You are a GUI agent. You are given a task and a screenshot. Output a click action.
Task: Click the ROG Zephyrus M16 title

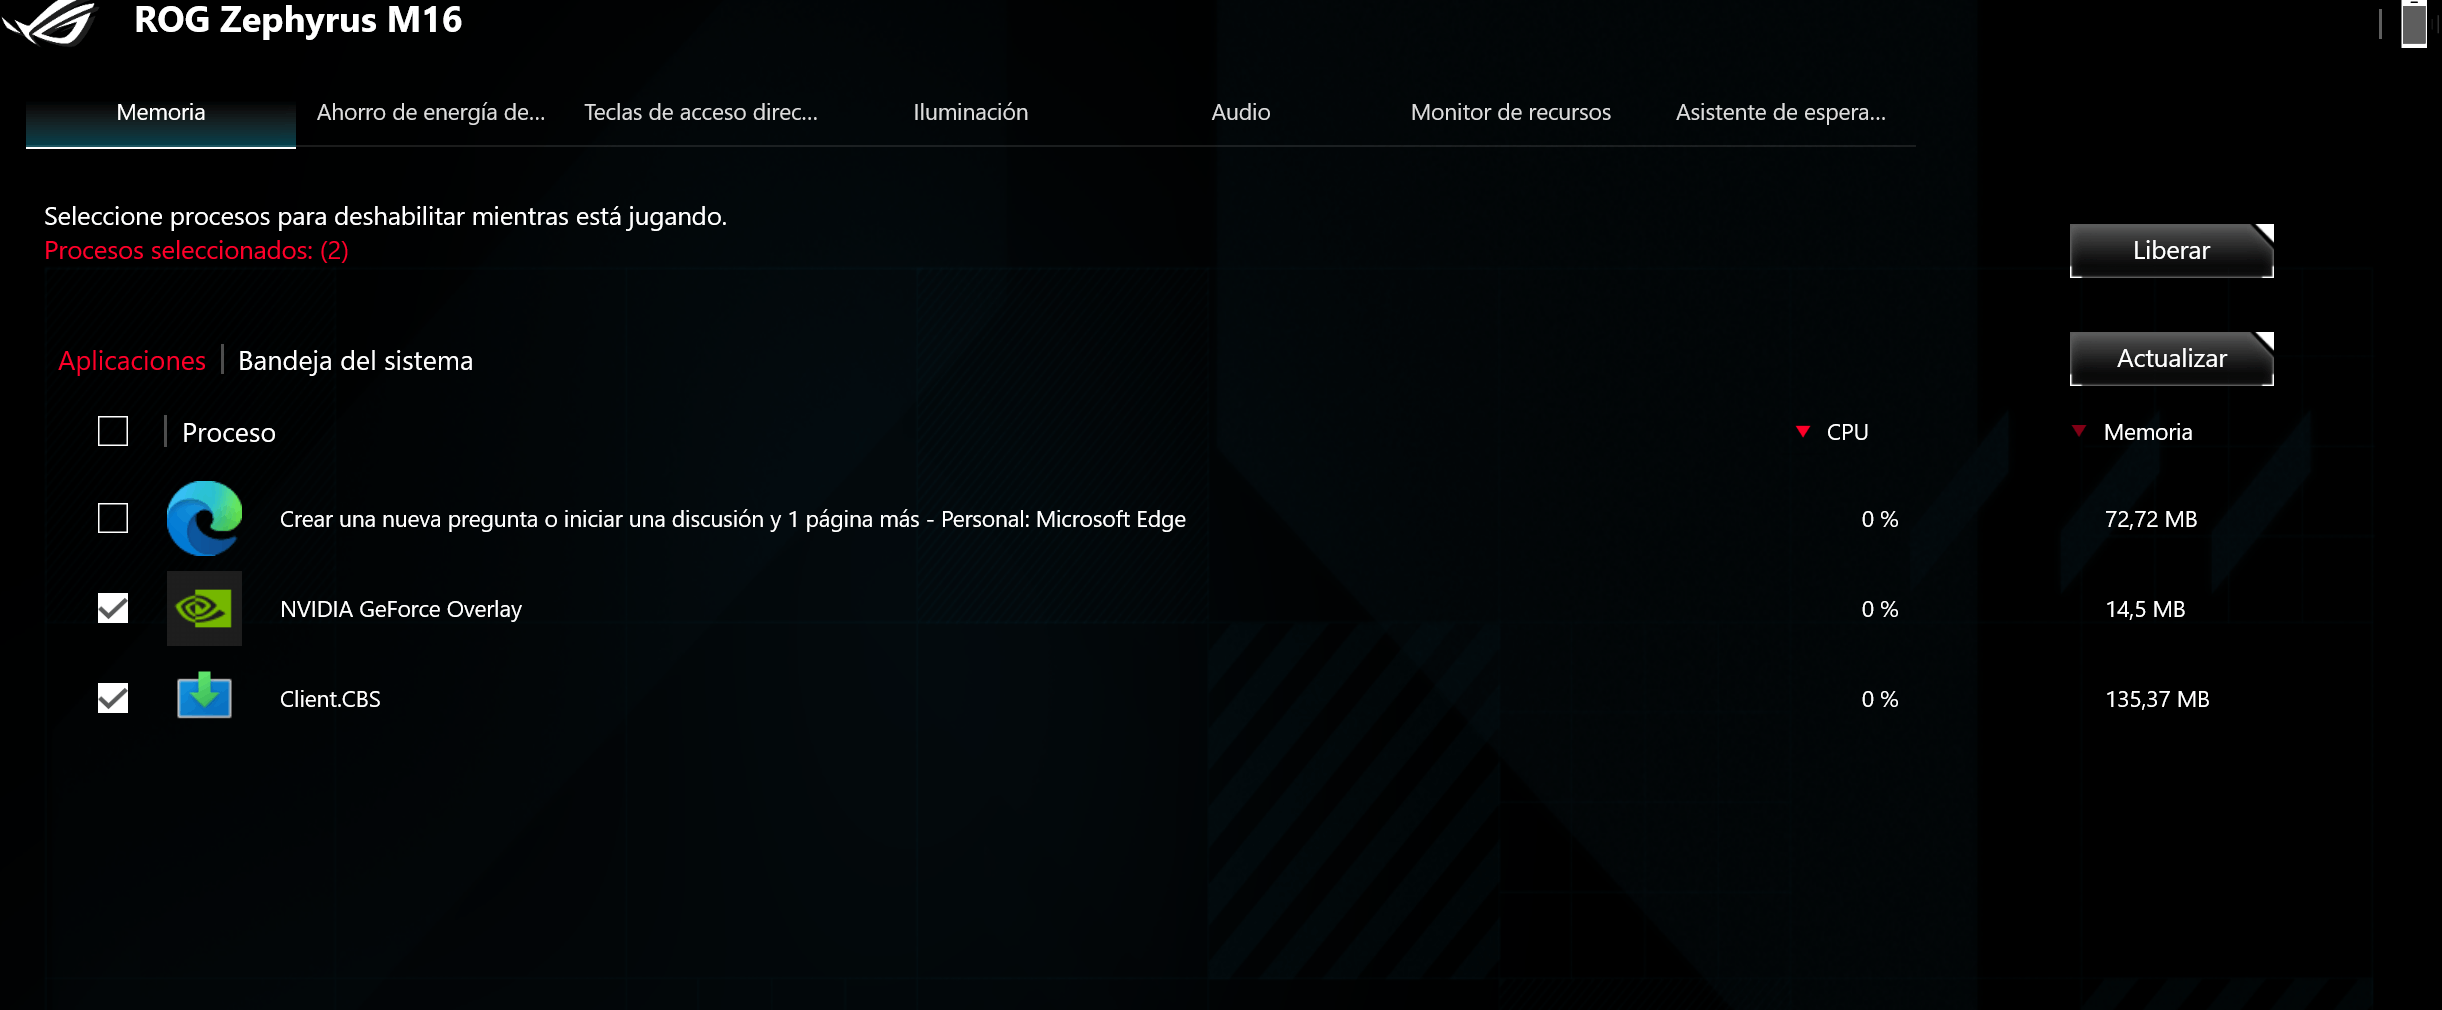(x=298, y=20)
